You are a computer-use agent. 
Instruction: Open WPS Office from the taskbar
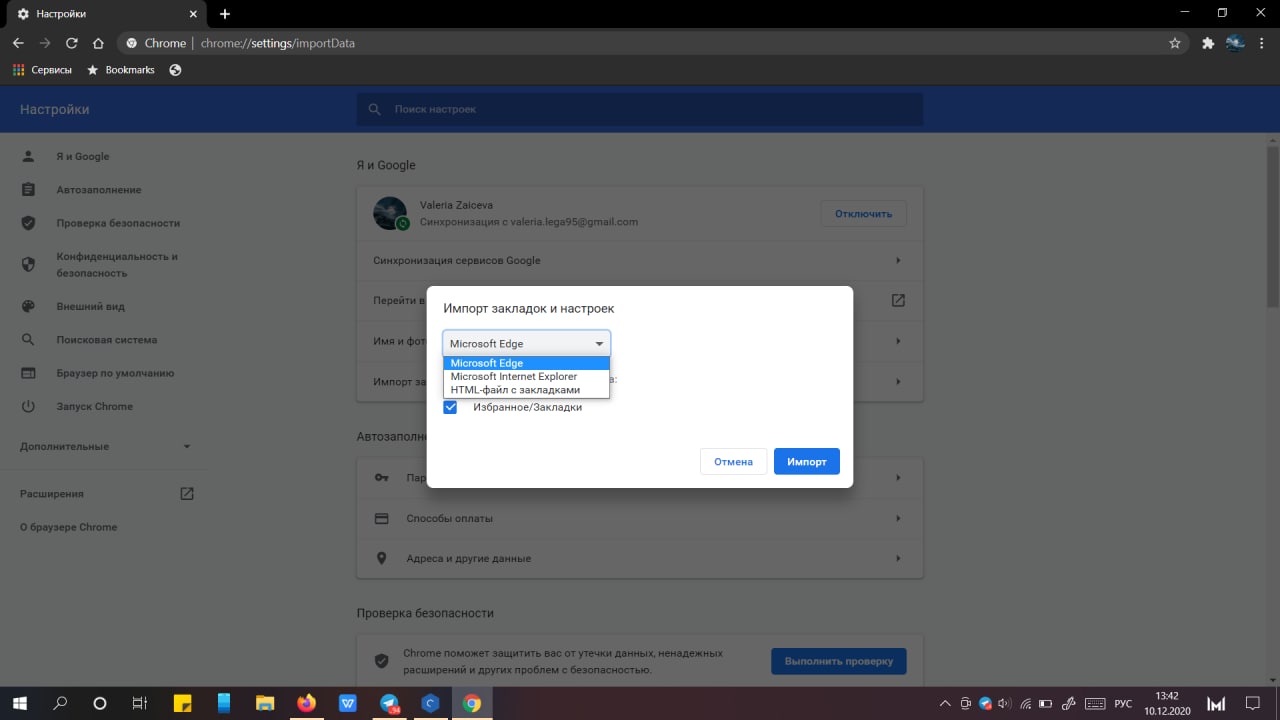coord(348,703)
